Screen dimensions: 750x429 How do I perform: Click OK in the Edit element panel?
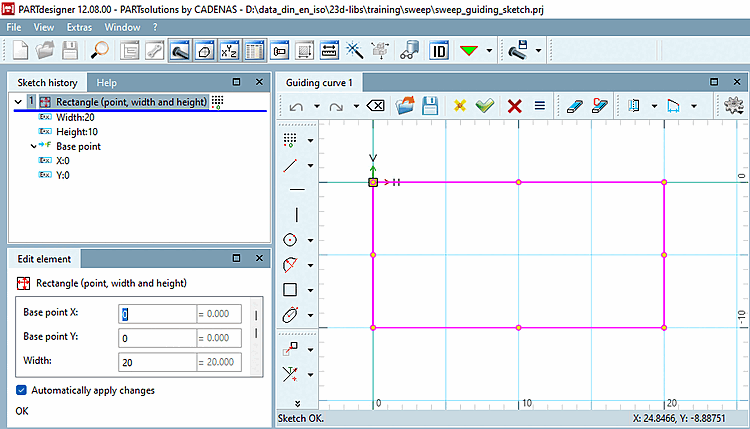point(22,411)
